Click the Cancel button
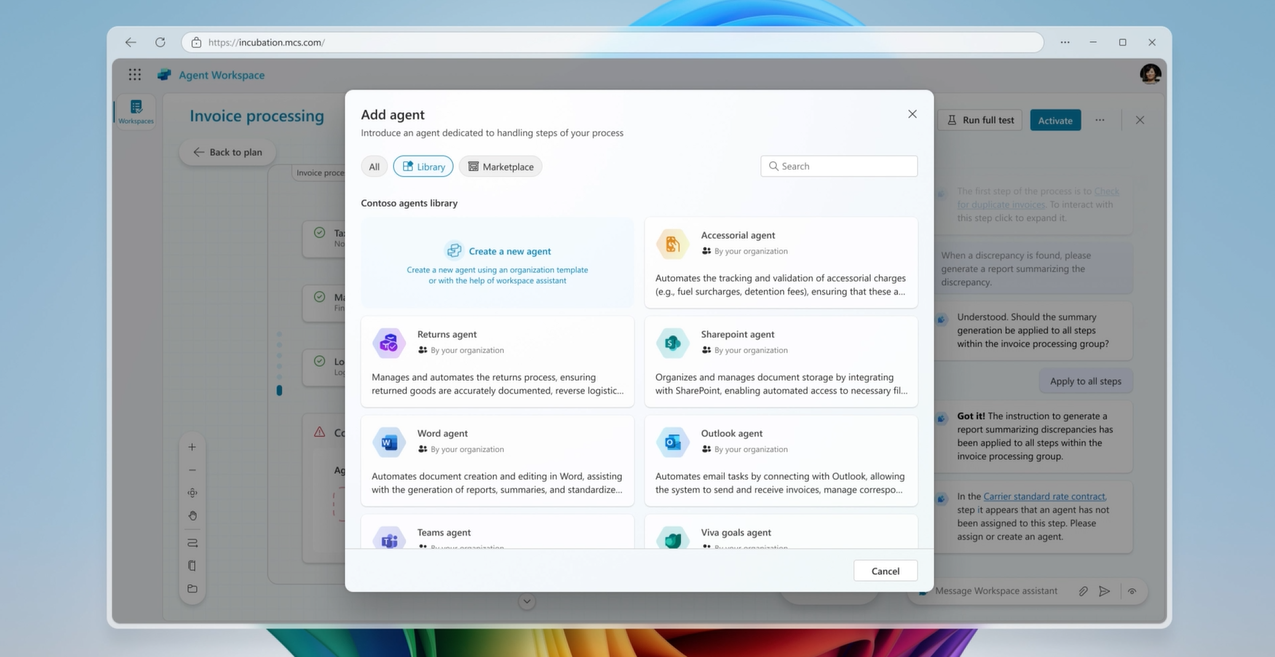The width and height of the screenshot is (1275, 657). 885,571
